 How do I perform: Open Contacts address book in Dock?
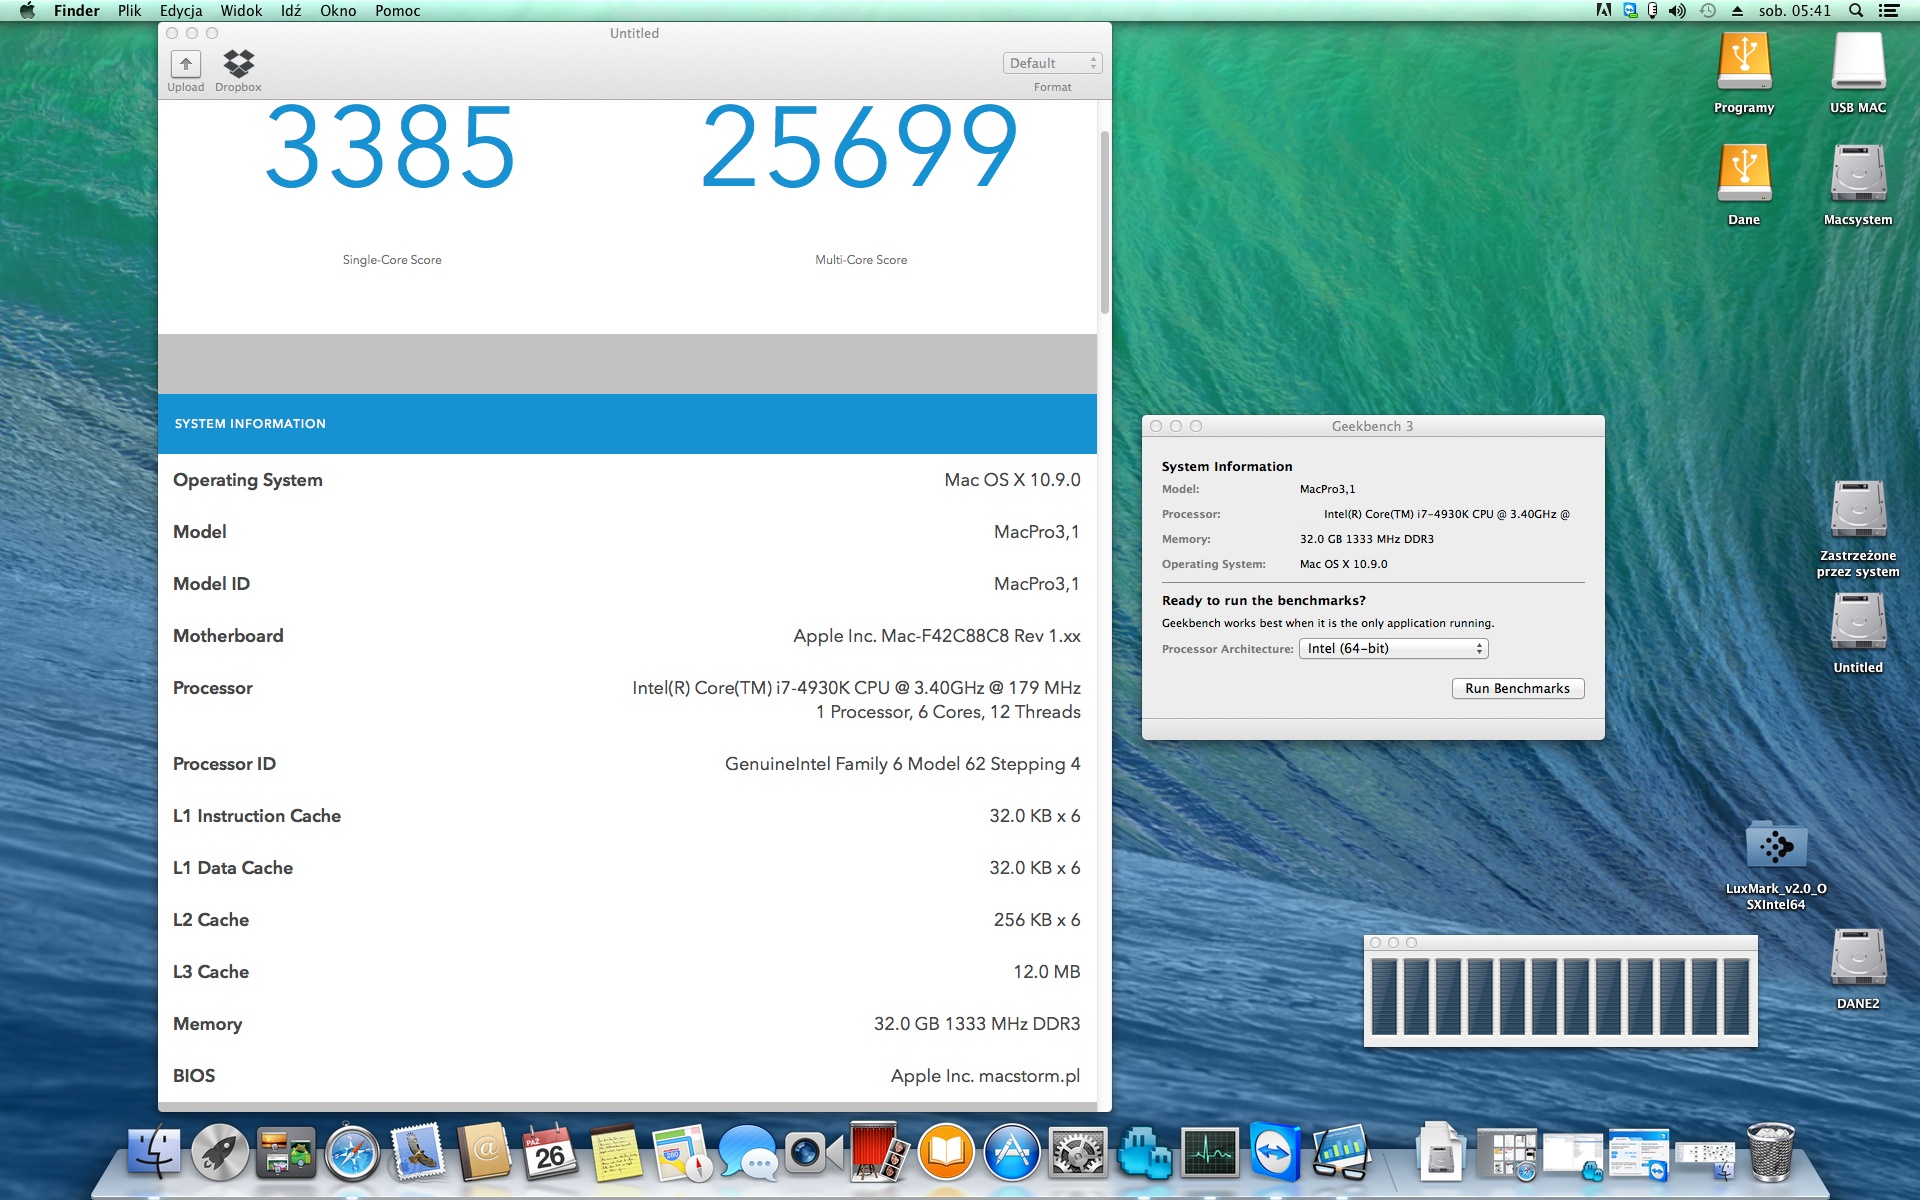[x=484, y=1151]
